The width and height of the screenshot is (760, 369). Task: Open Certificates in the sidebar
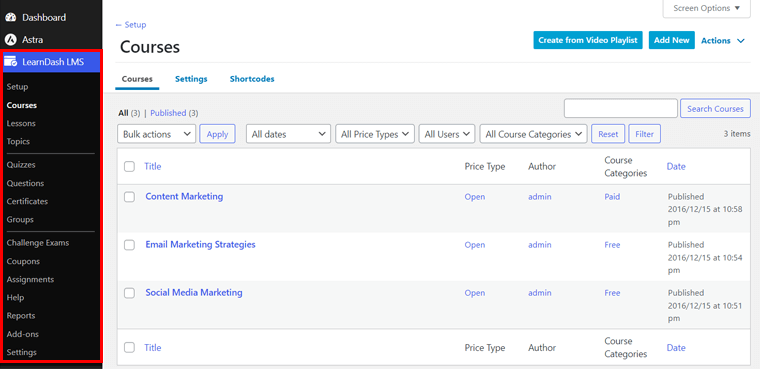click(x=27, y=201)
